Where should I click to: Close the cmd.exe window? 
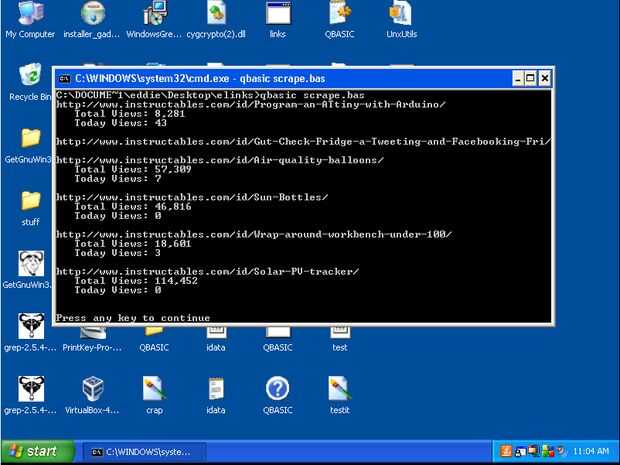(x=544, y=79)
